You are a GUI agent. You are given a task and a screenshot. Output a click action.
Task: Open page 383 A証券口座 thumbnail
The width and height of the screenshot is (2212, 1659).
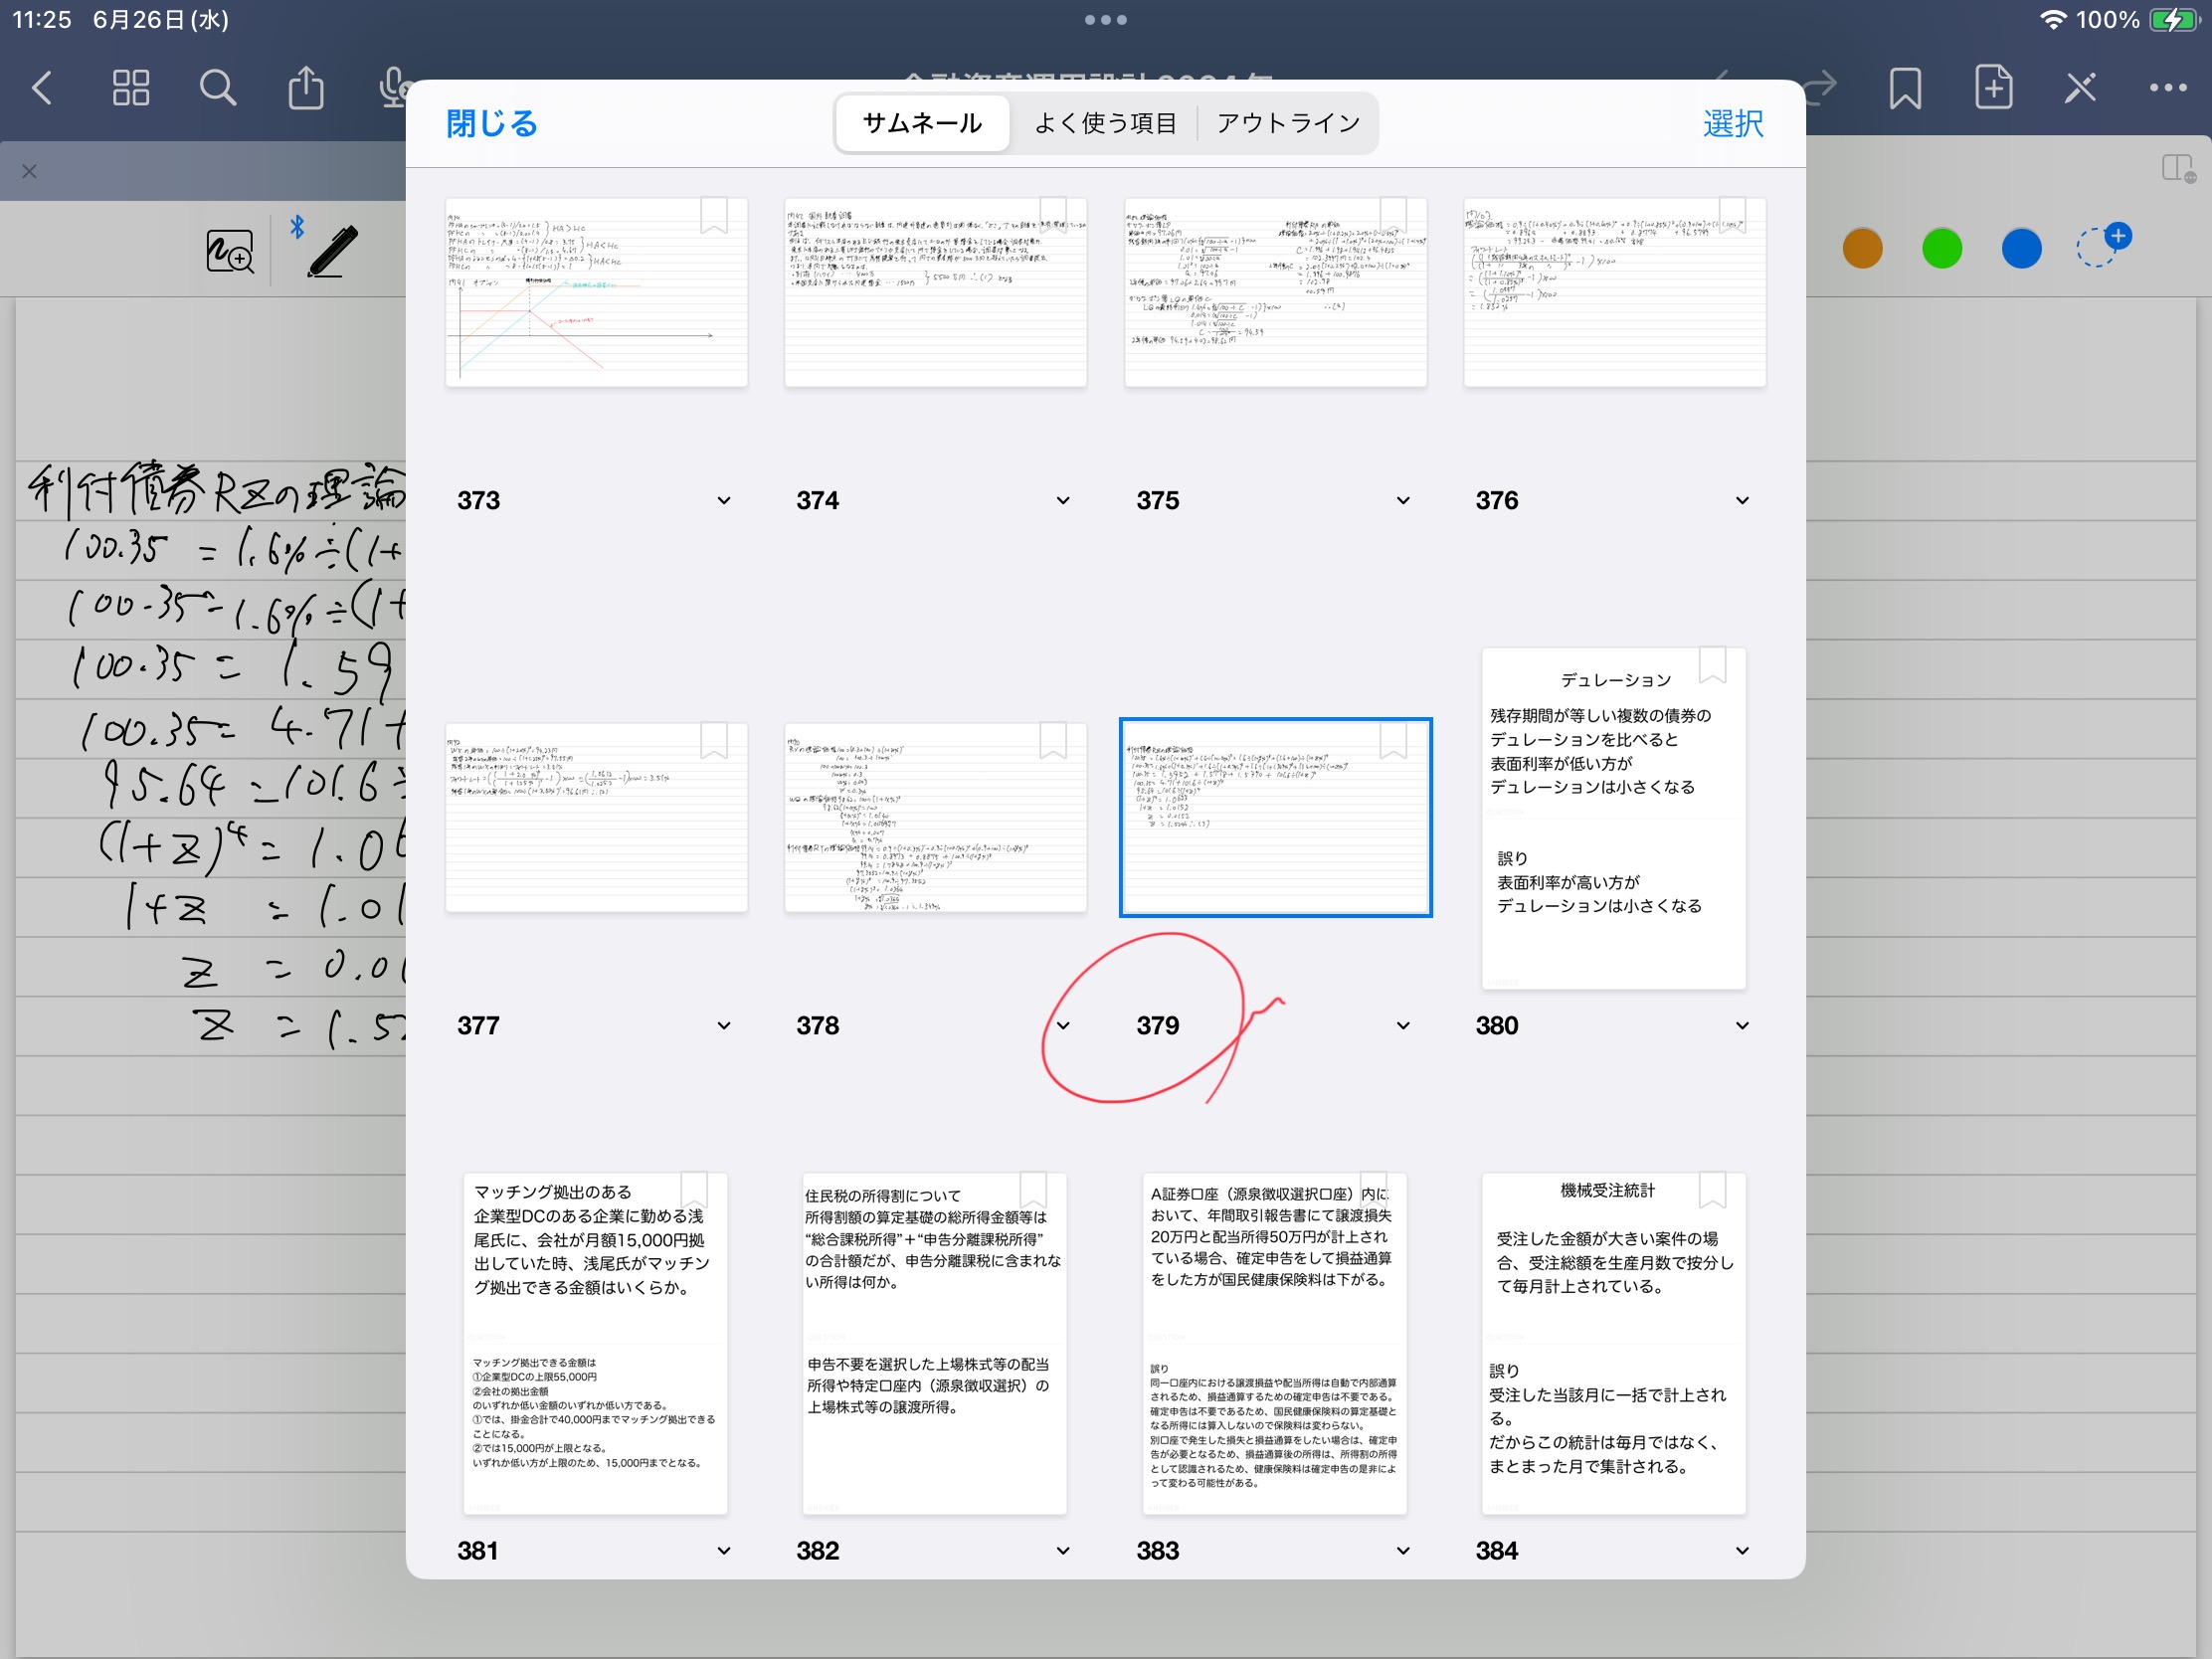1274,1343
